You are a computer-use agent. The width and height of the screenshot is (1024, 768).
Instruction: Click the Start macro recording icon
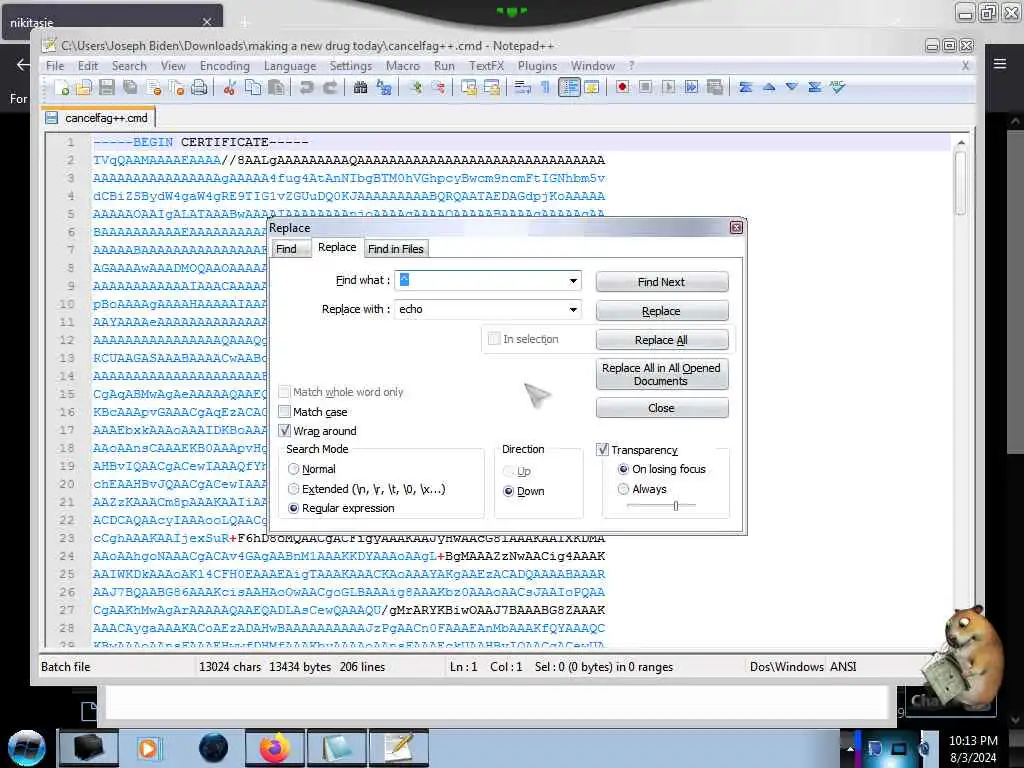tap(622, 88)
